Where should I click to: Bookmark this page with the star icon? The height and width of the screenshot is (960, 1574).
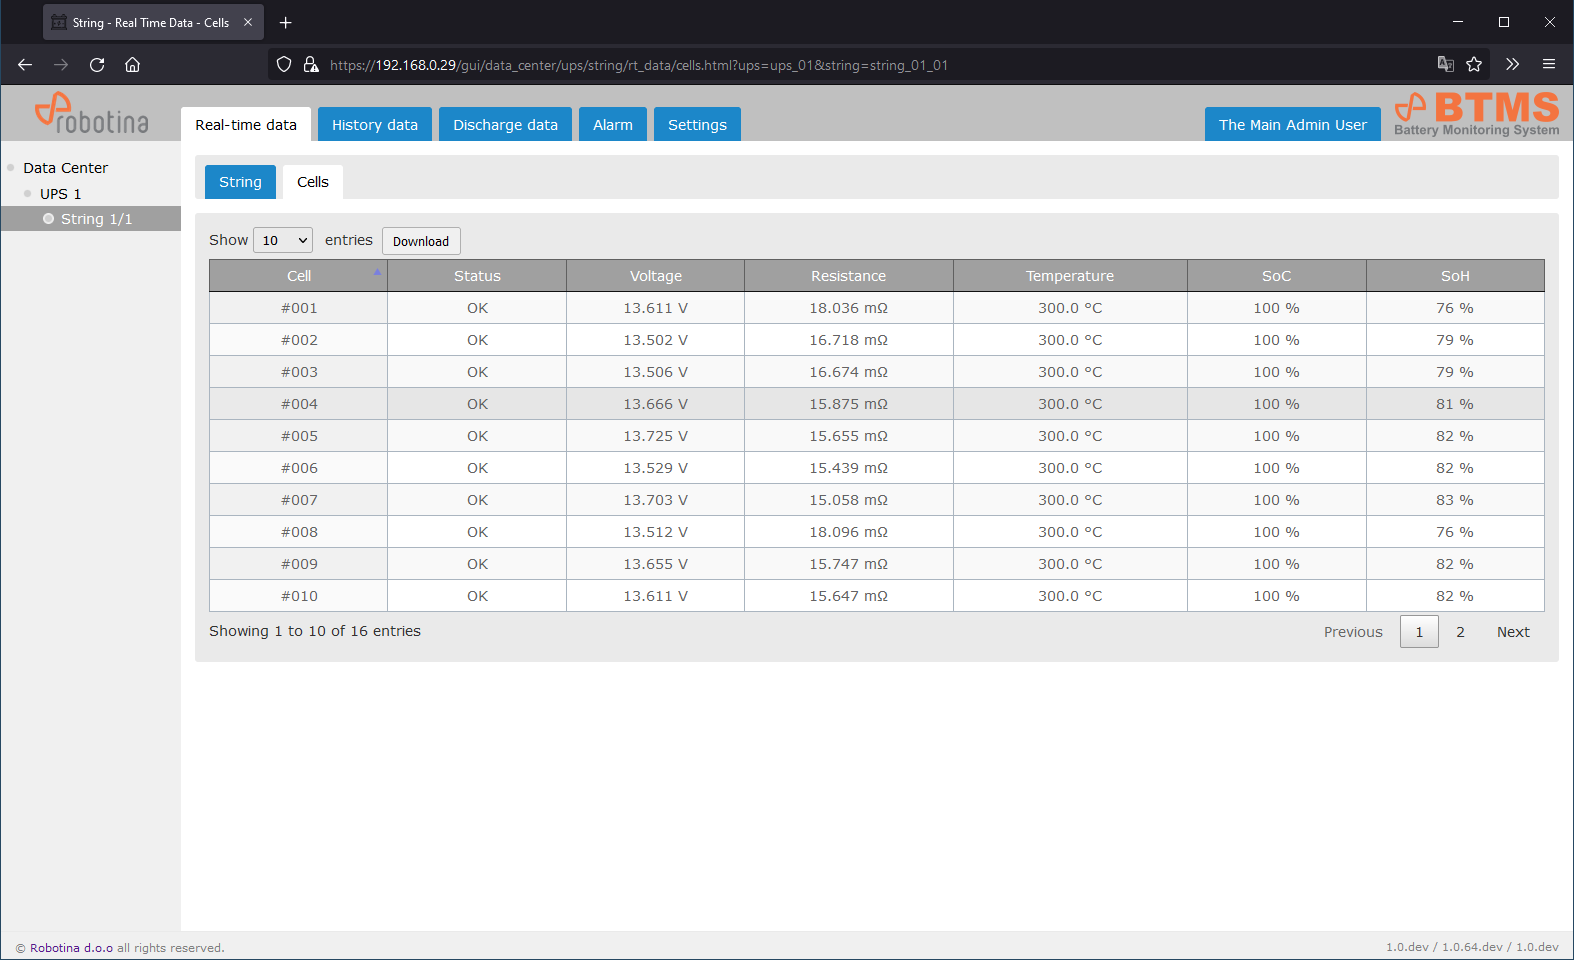[x=1474, y=65]
